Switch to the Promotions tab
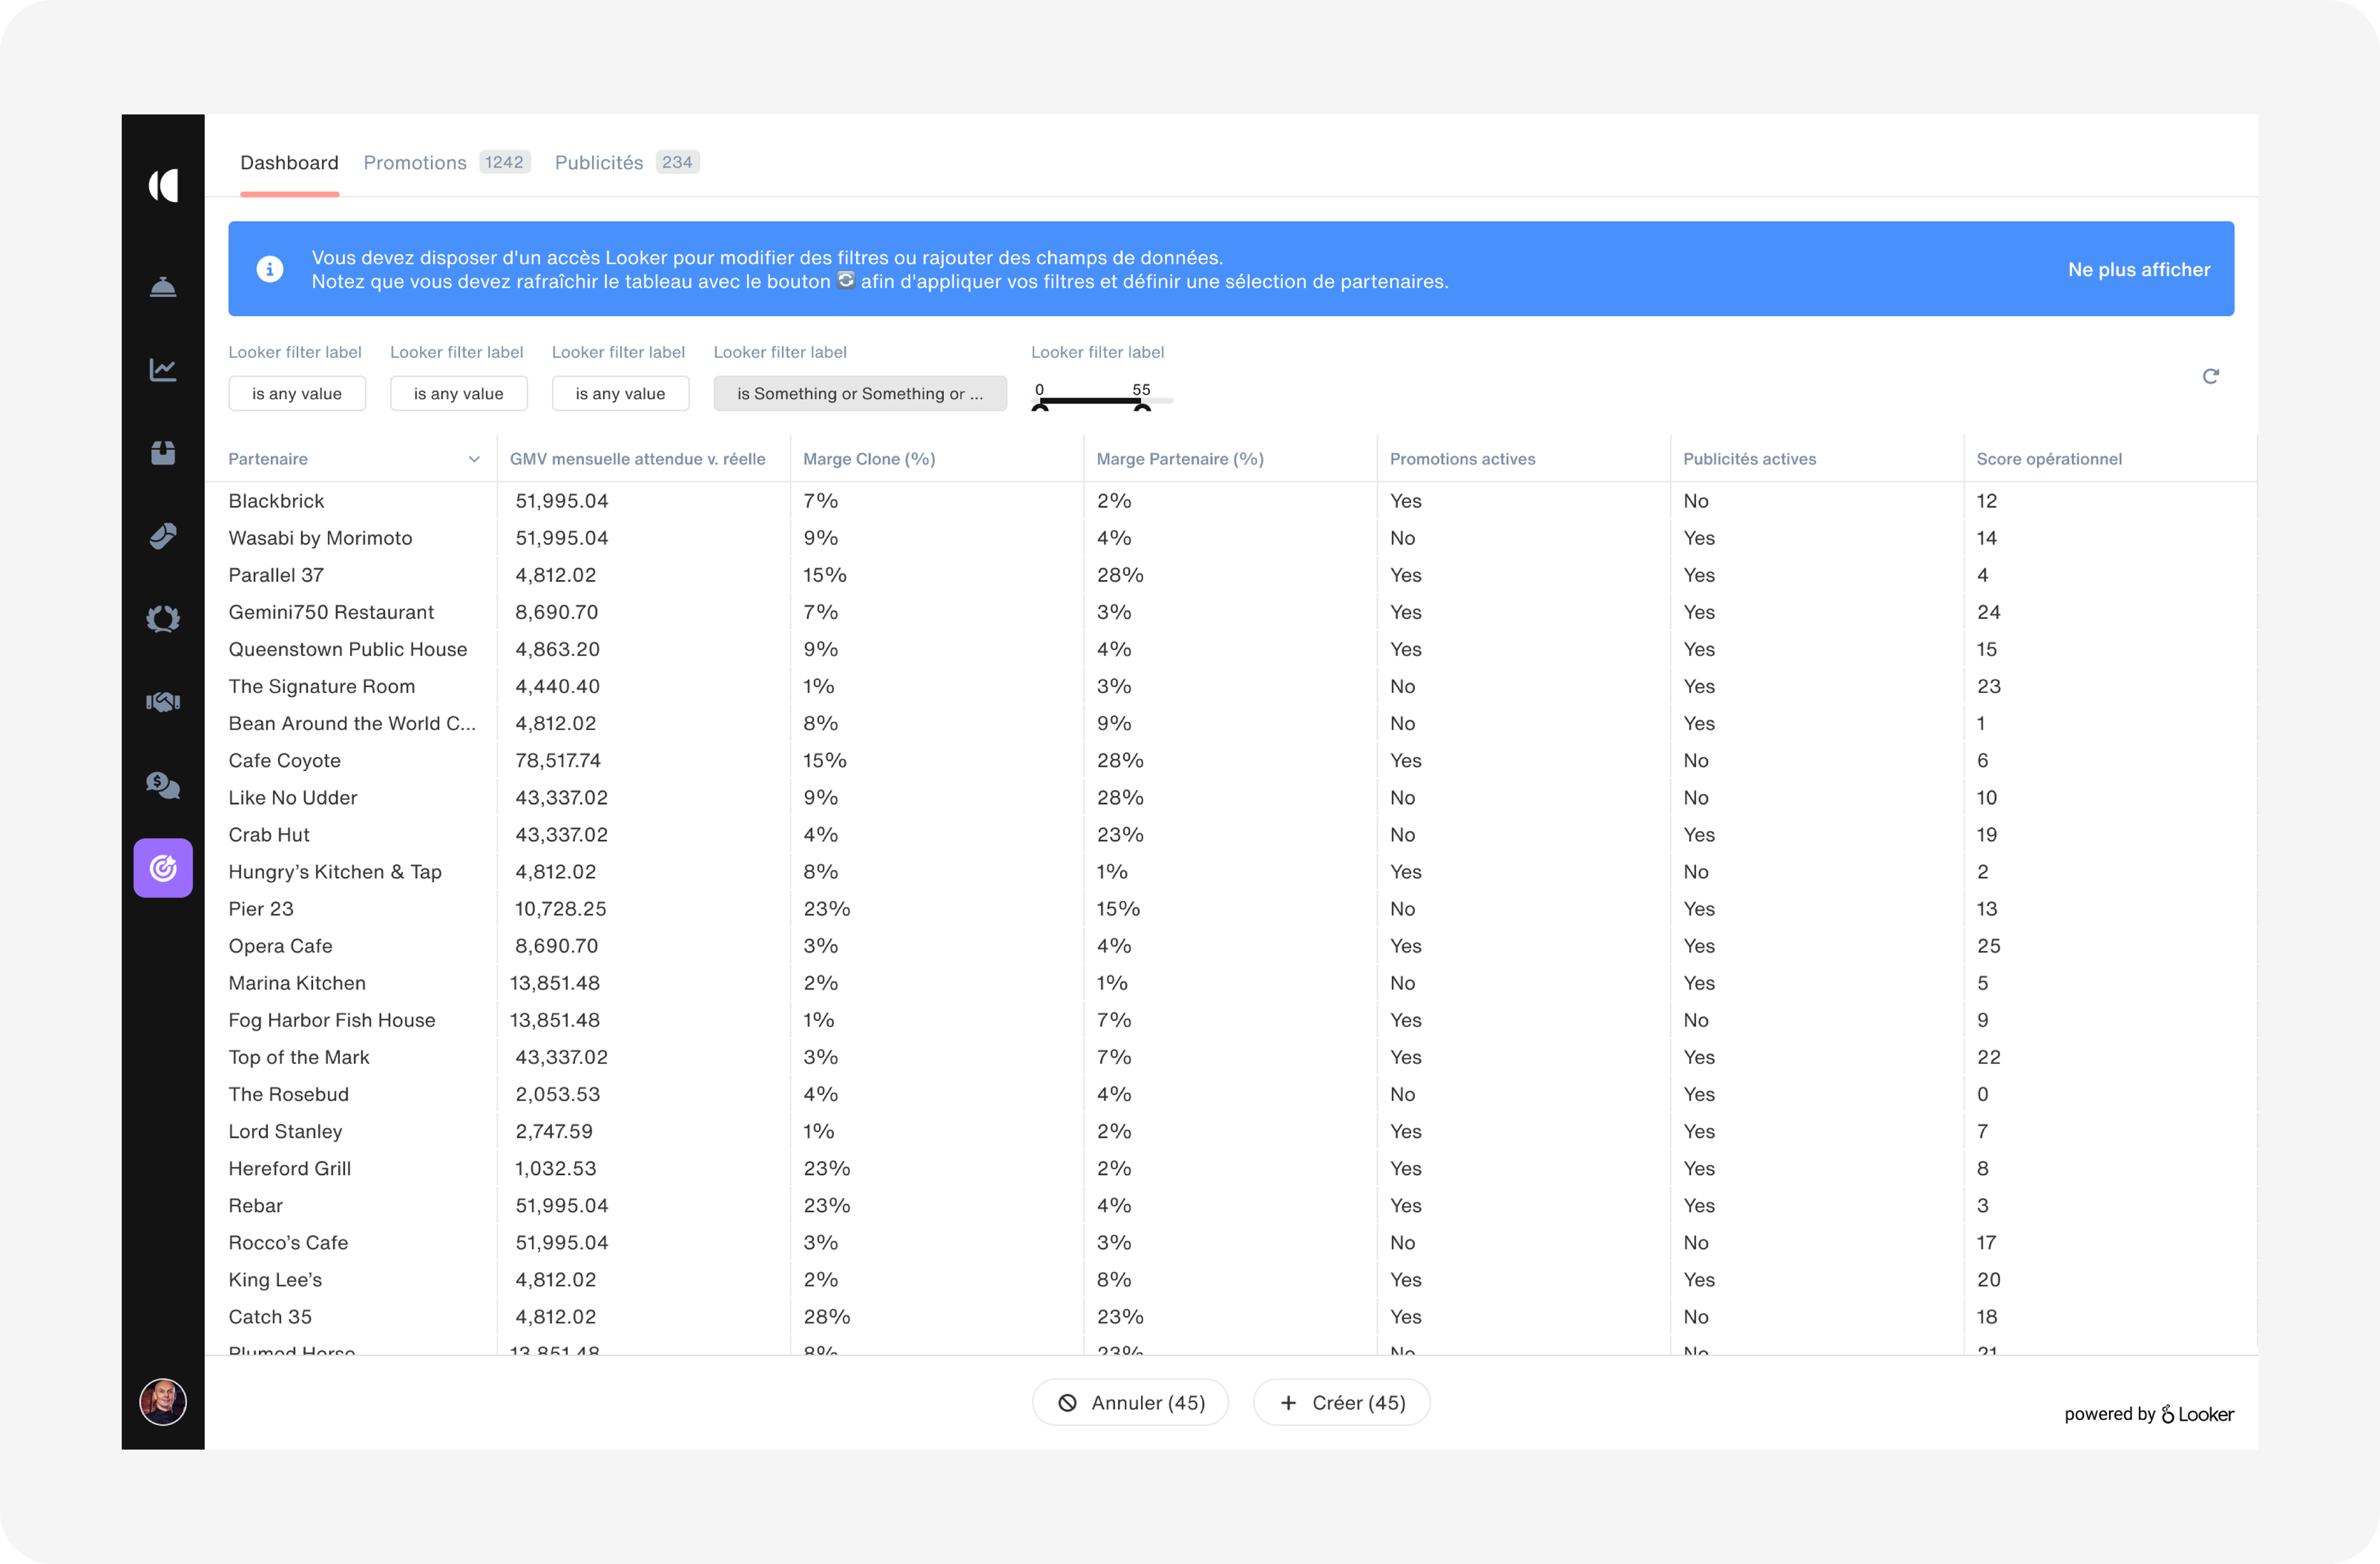The height and width of the screenshot is (1564, 2380). tap(415, 162)
